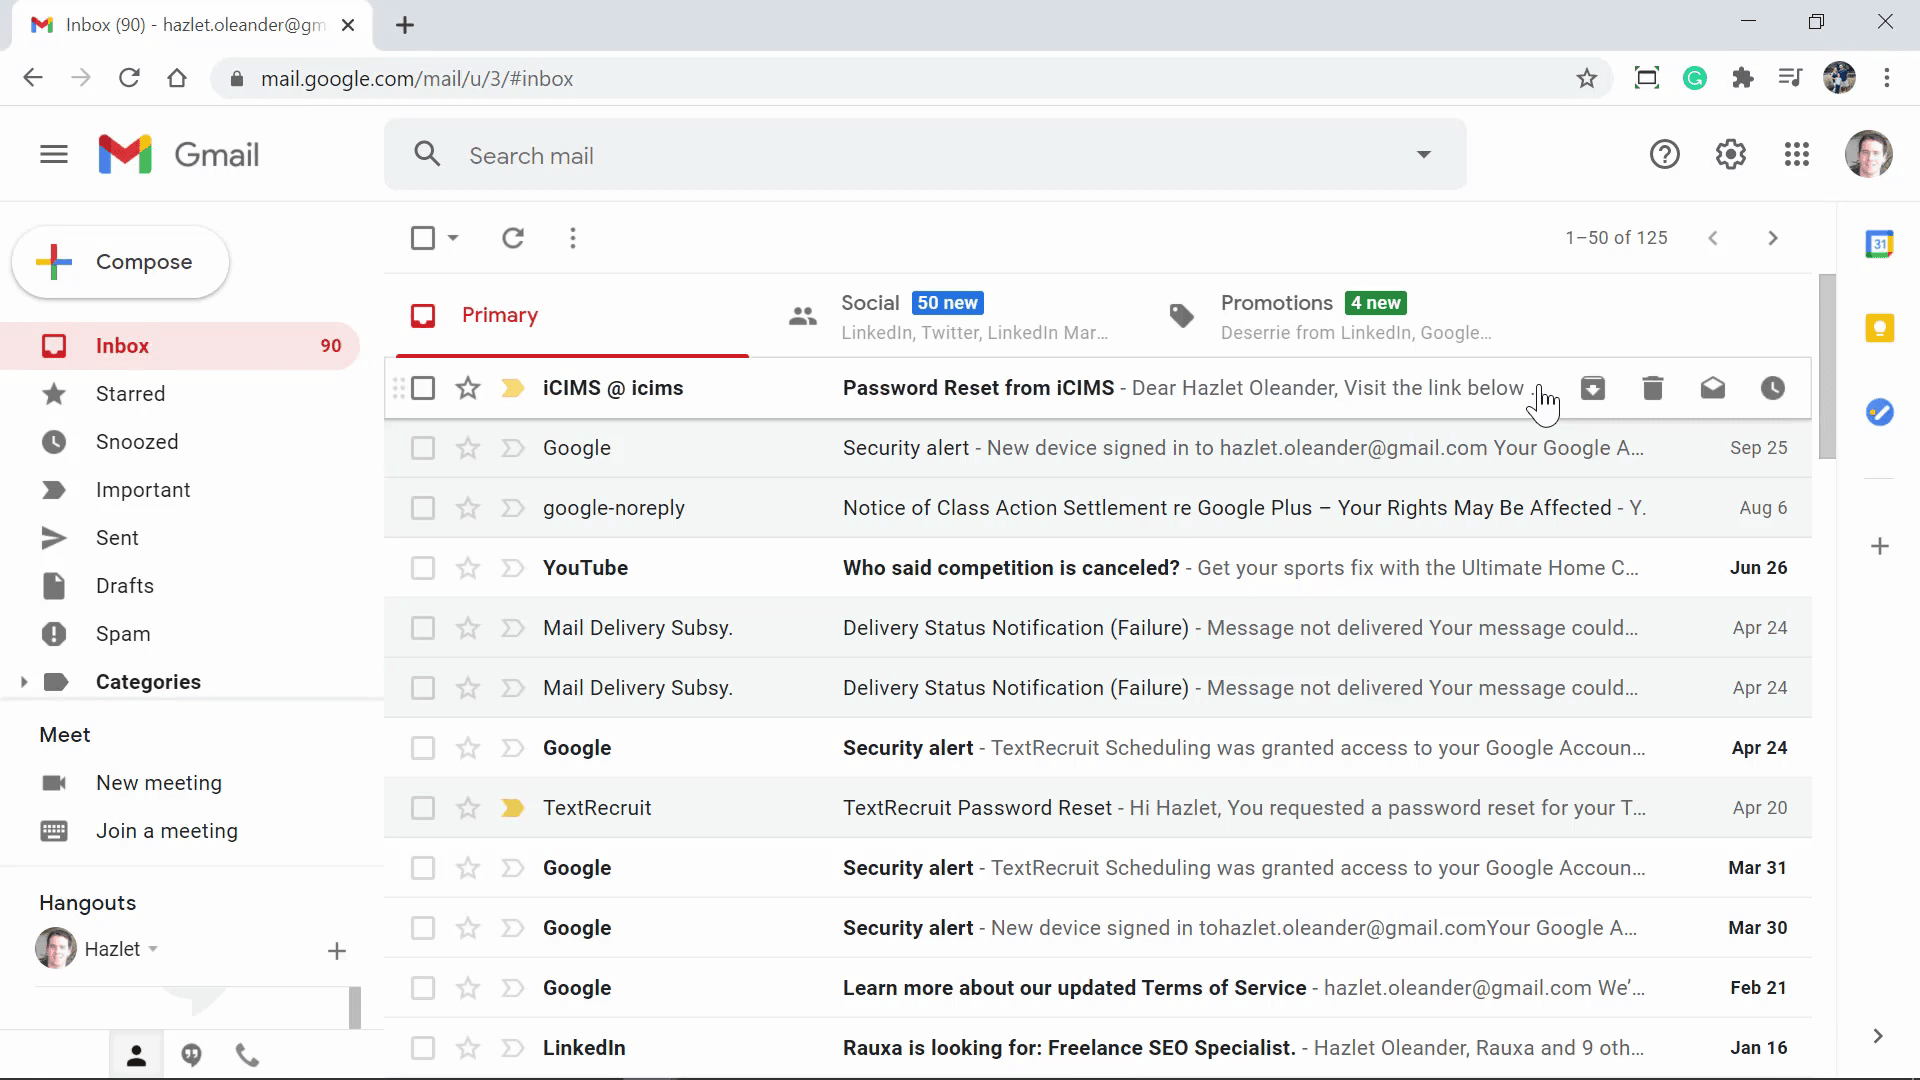Open Chrome media control icon
The height and width of the screenshot is (1080, 1920).
(x=1790, y=78)
